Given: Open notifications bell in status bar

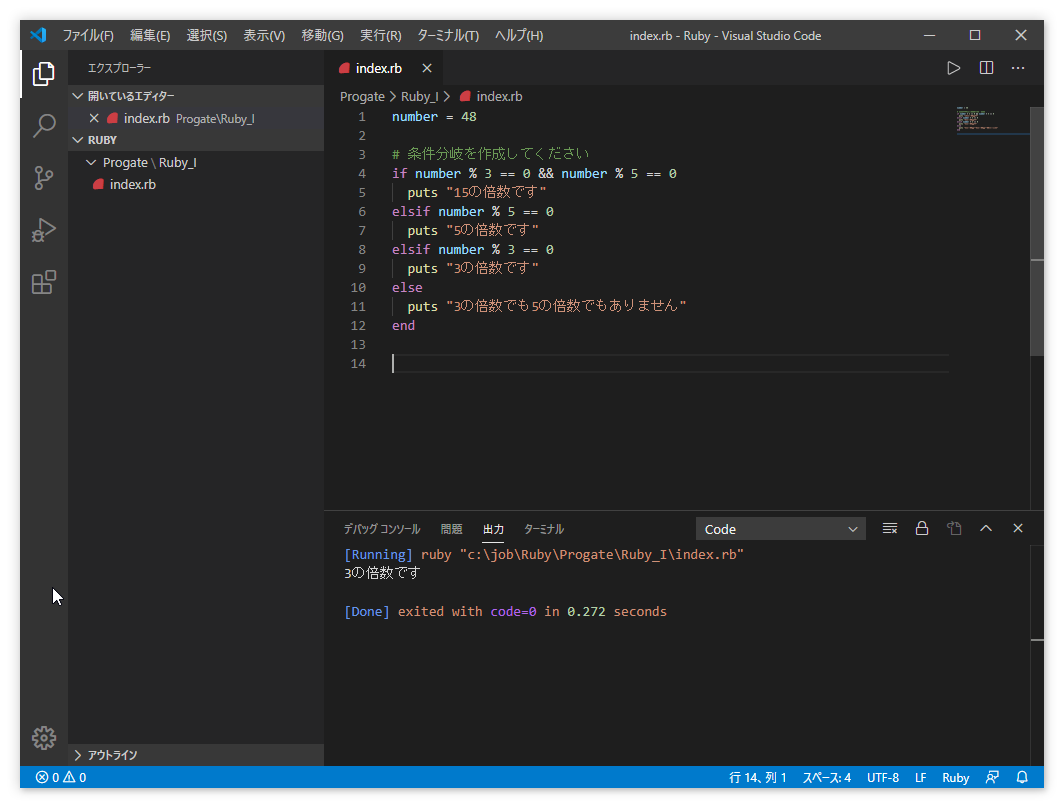Looking at the screenshot, I should pyautogui.click(x=1022, y=777).
